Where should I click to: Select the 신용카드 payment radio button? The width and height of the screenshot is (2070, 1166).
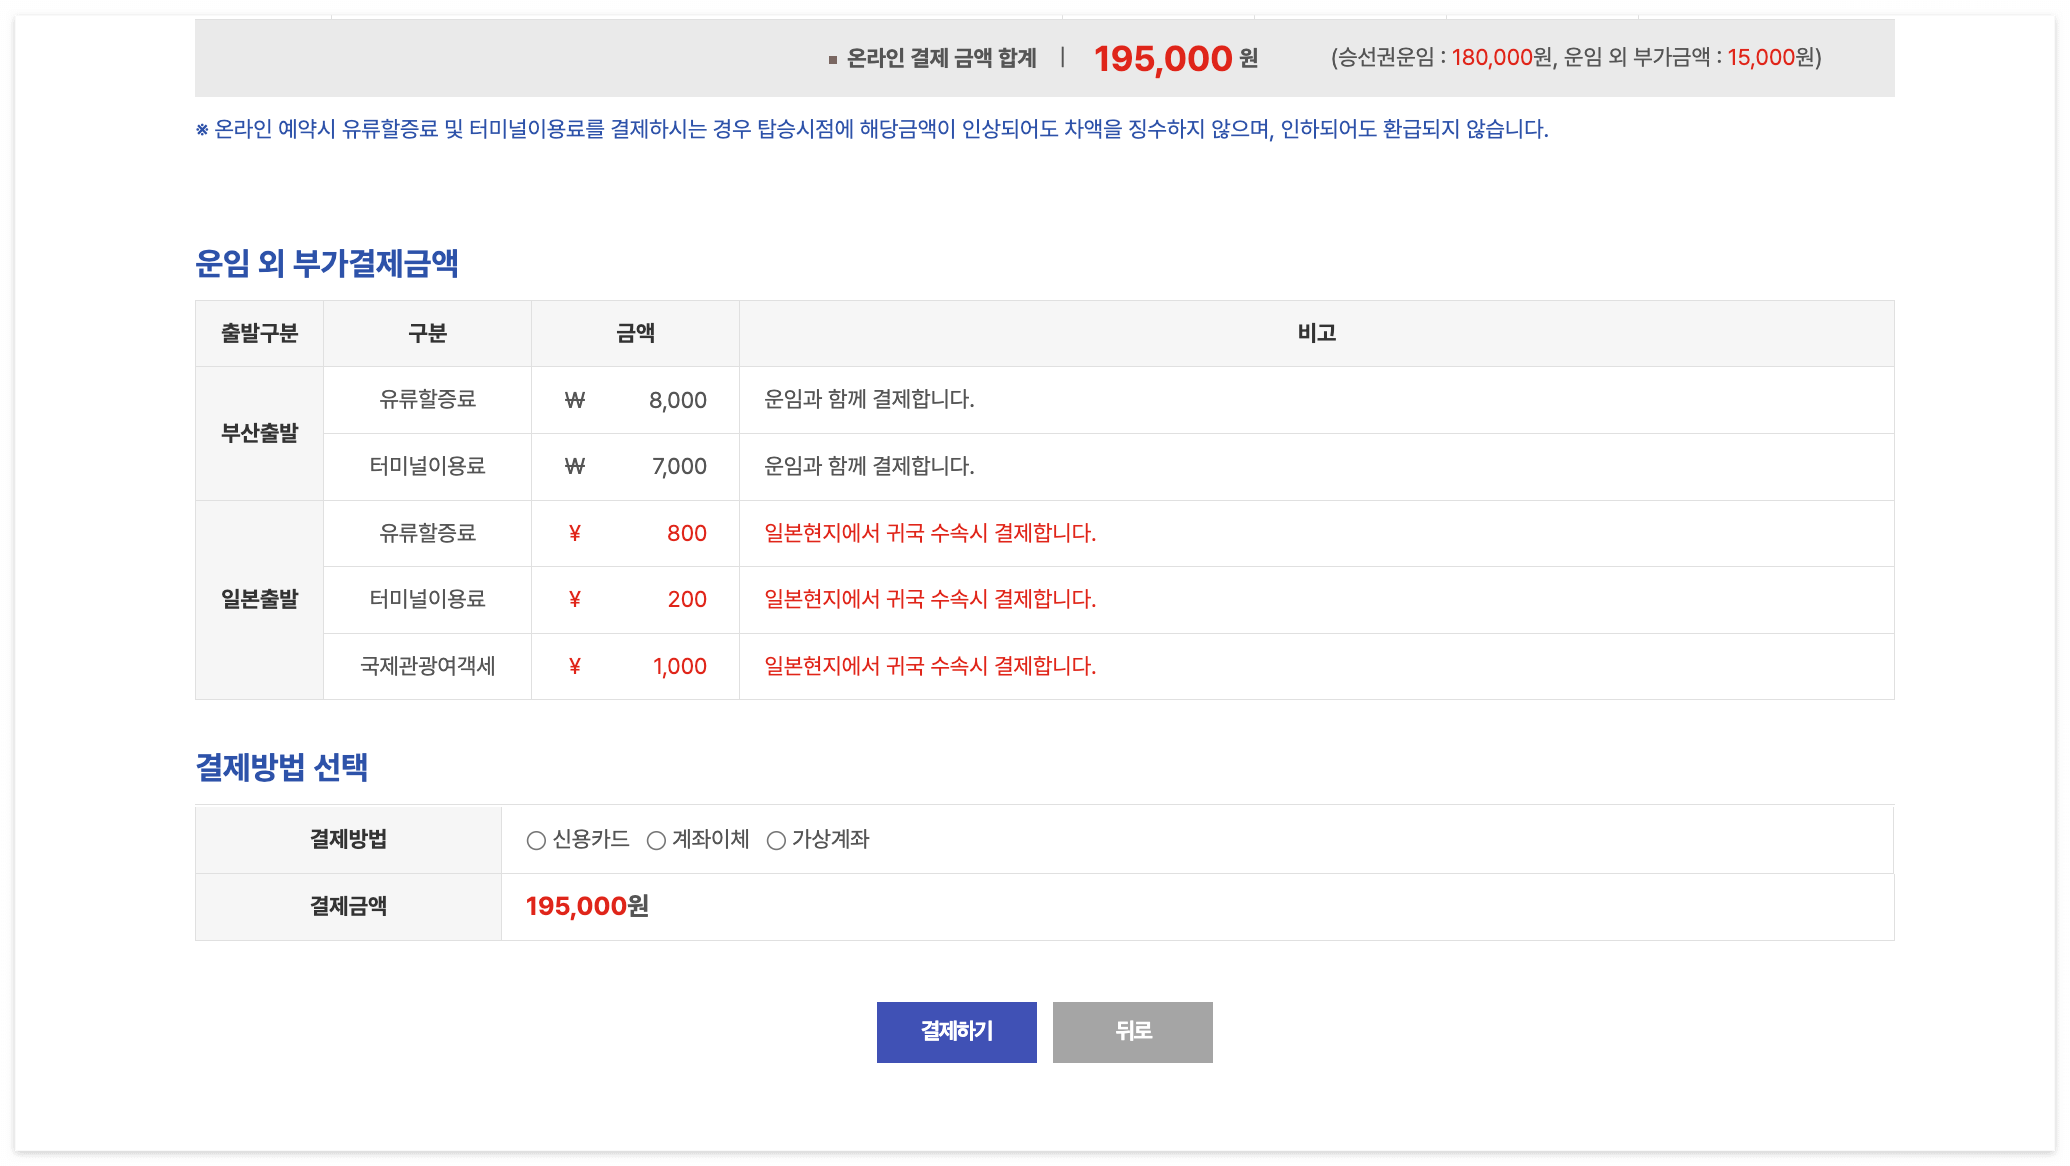click(536, 840)
